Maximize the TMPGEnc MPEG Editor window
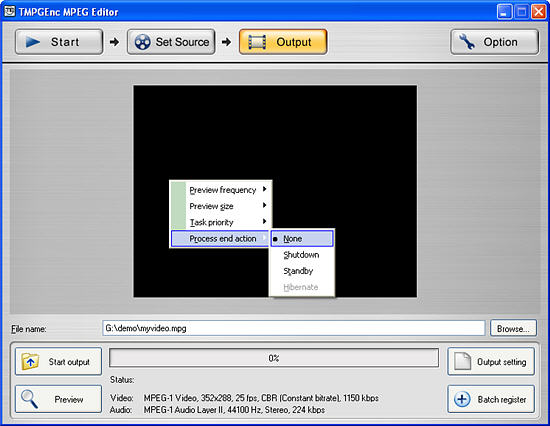This screenshot has height=426, width=550. pos(522,12)
